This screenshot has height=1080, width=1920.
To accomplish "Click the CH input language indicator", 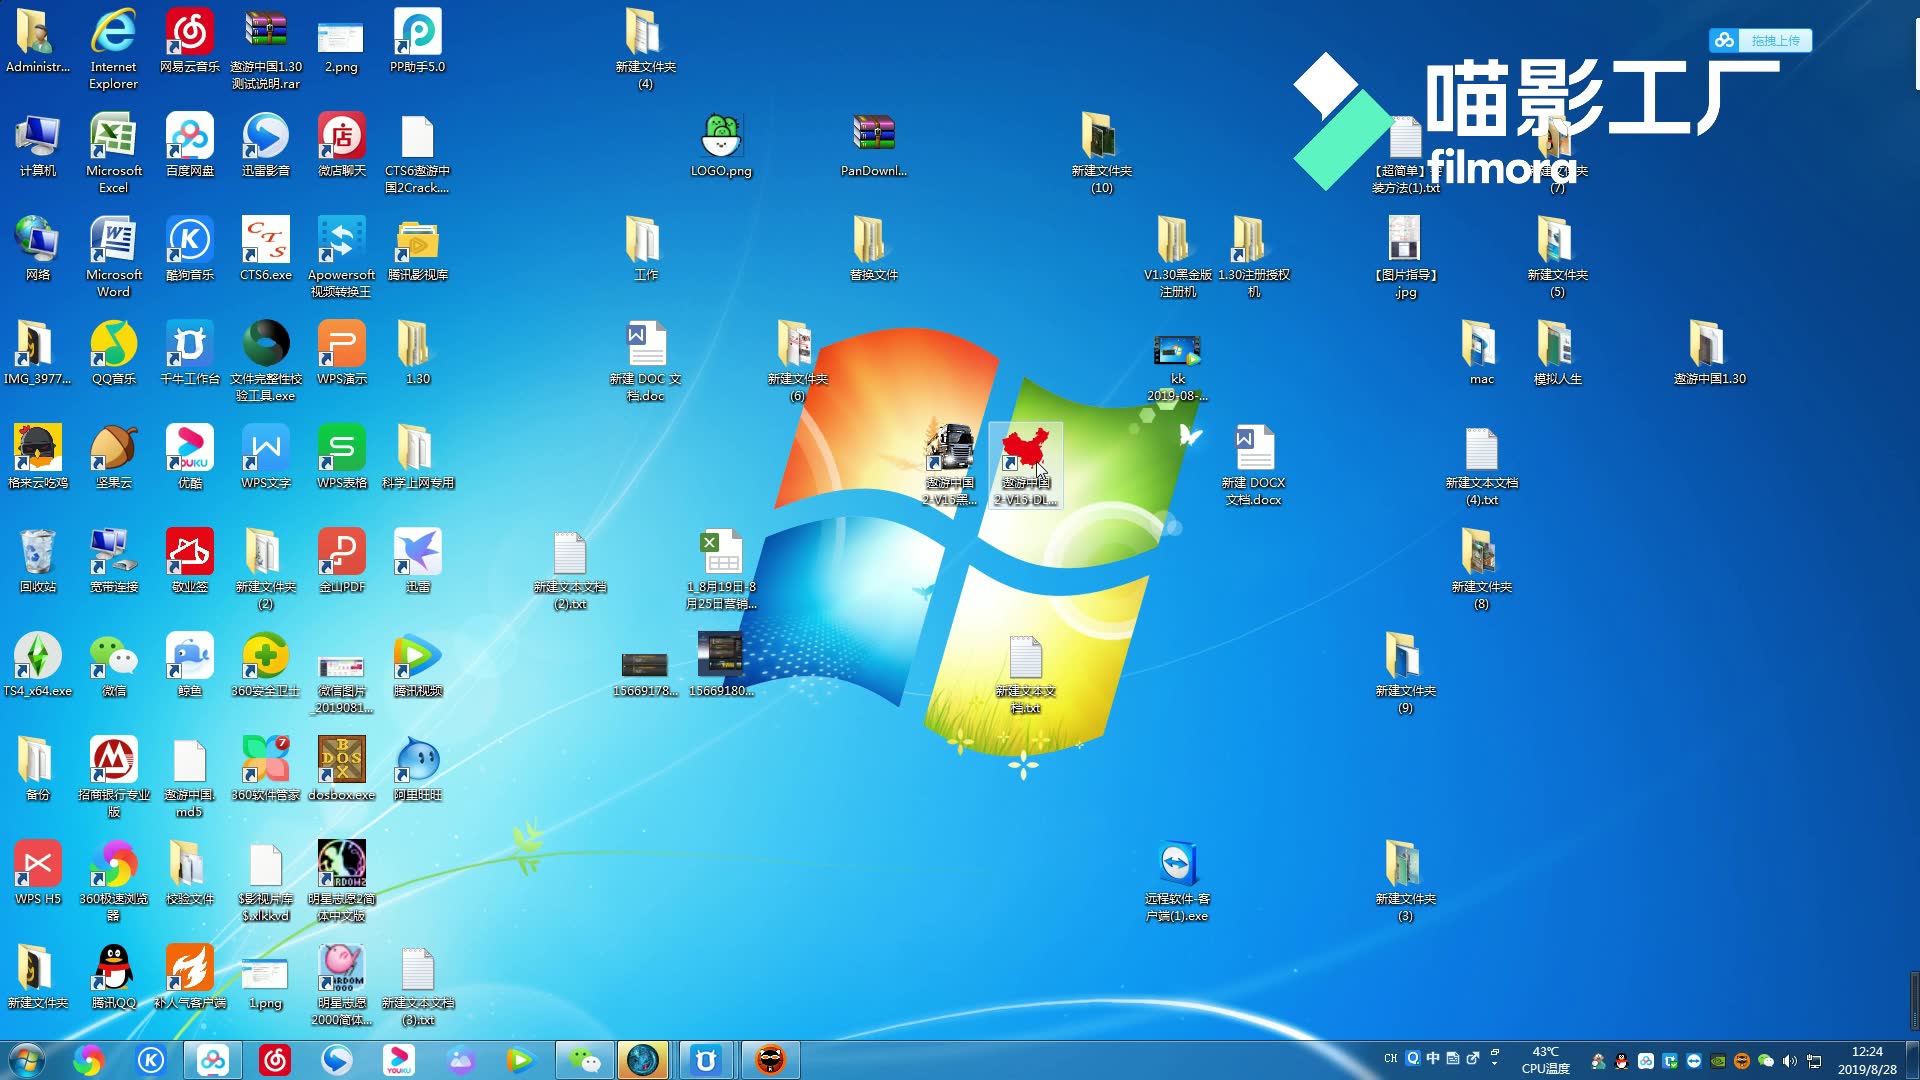I will point(1390,1058).
